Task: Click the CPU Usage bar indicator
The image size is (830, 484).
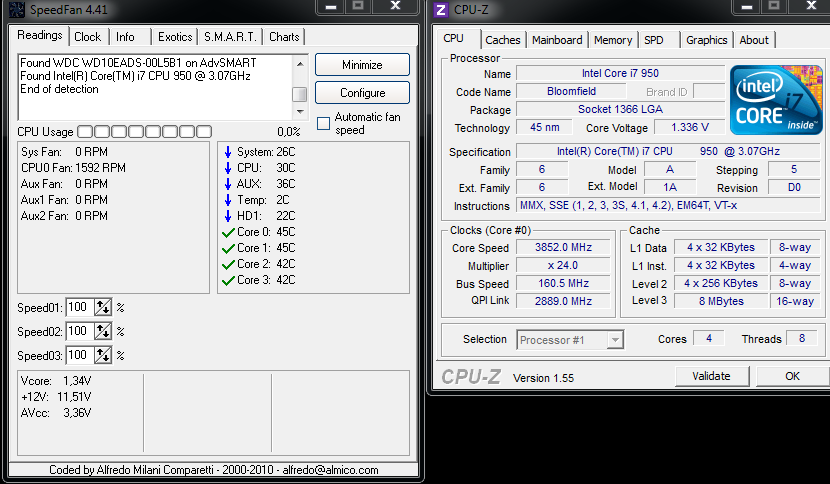Action: 145,131
